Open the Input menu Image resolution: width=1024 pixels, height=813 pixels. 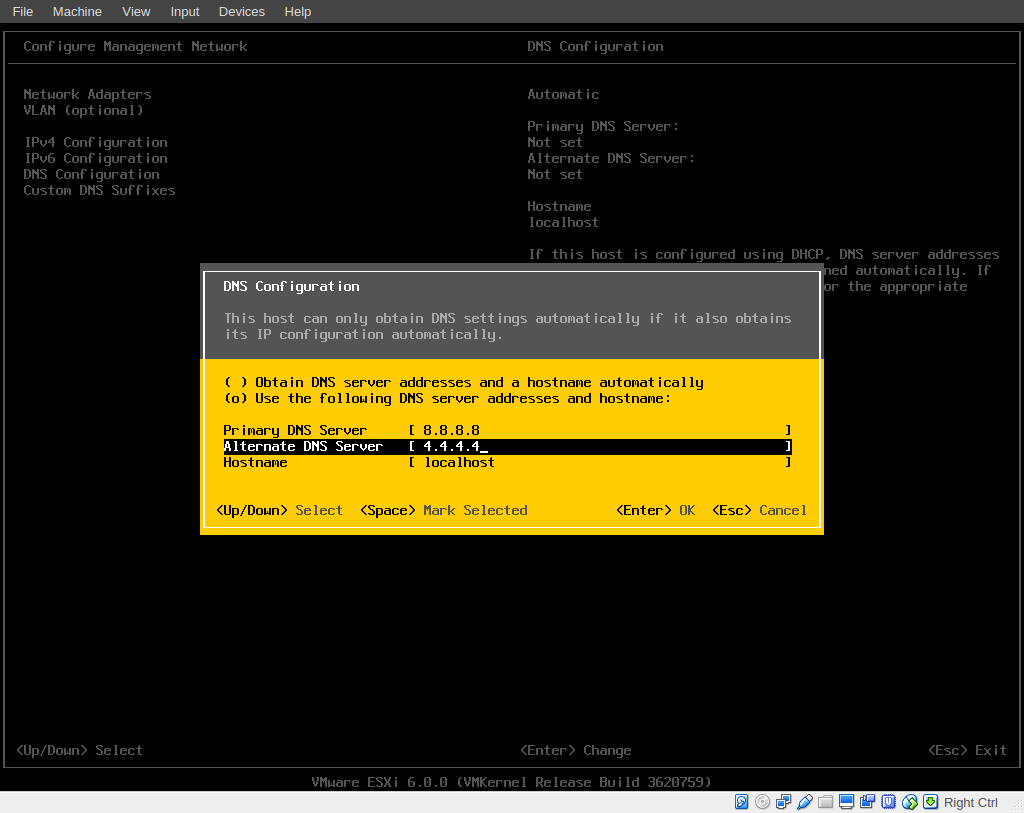click(184, 11)
